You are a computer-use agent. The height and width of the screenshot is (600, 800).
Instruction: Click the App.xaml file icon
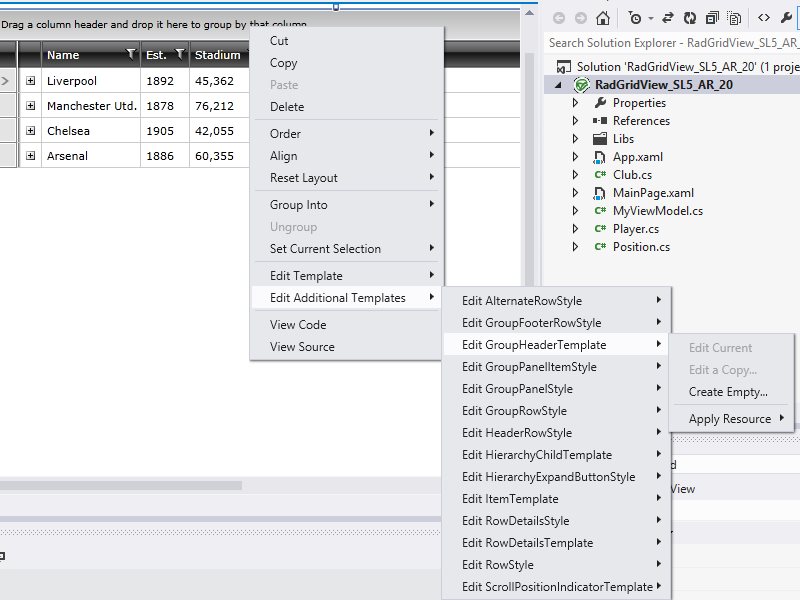pyautogui.click(x=600, y=157)
